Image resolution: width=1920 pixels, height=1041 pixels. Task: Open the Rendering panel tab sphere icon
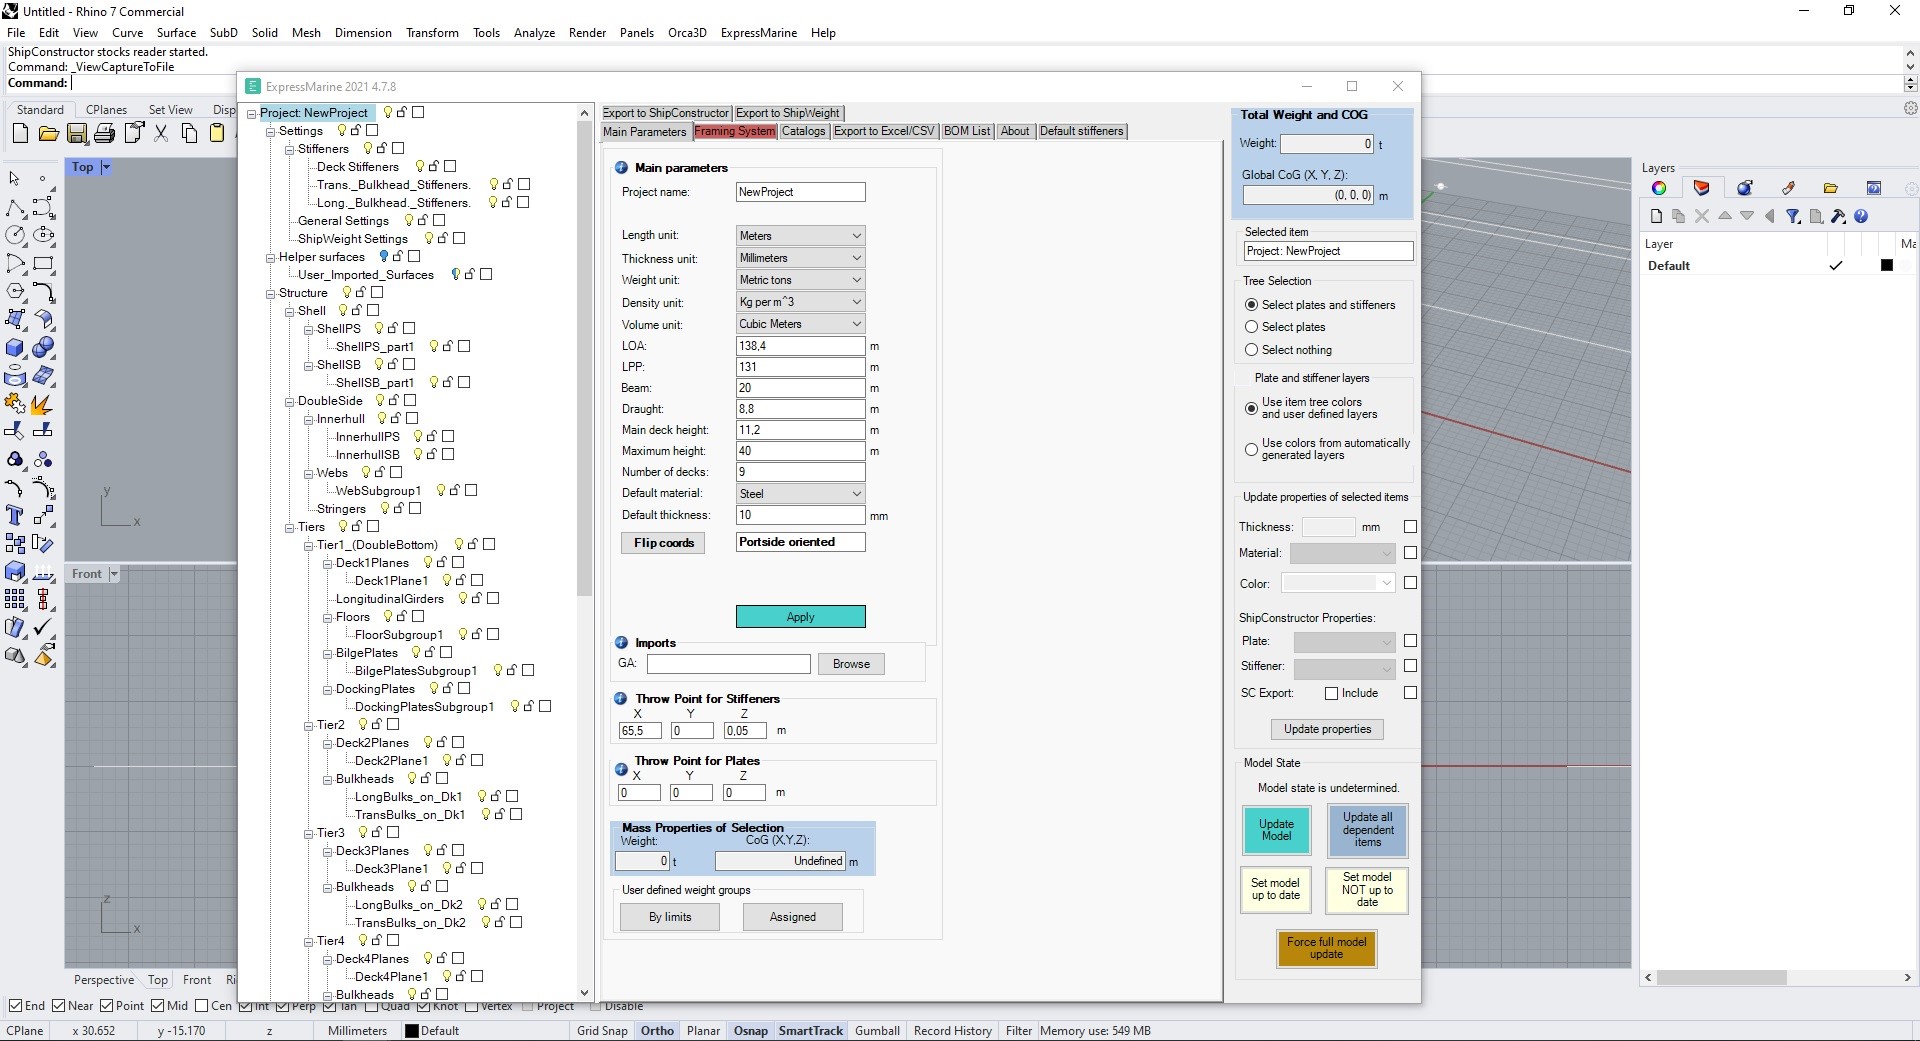[1745, 188]
